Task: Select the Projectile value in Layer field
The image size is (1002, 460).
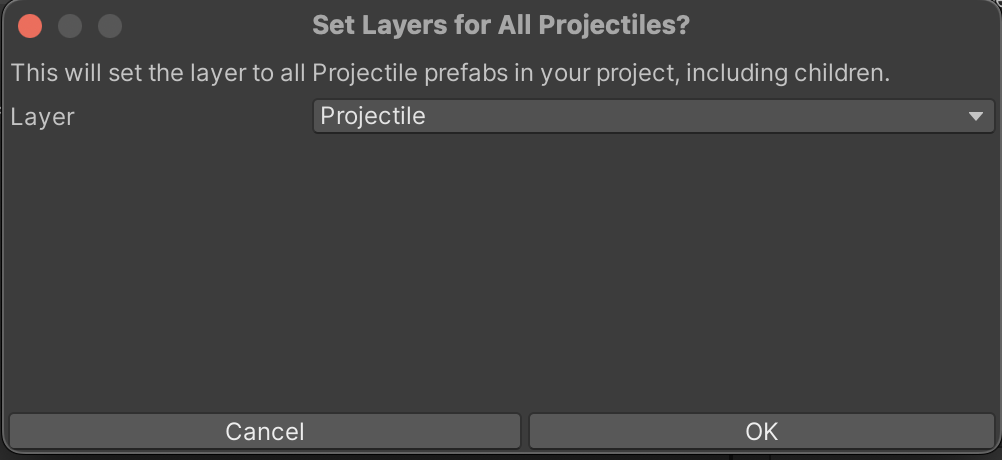Action: [x=373, y=116]
